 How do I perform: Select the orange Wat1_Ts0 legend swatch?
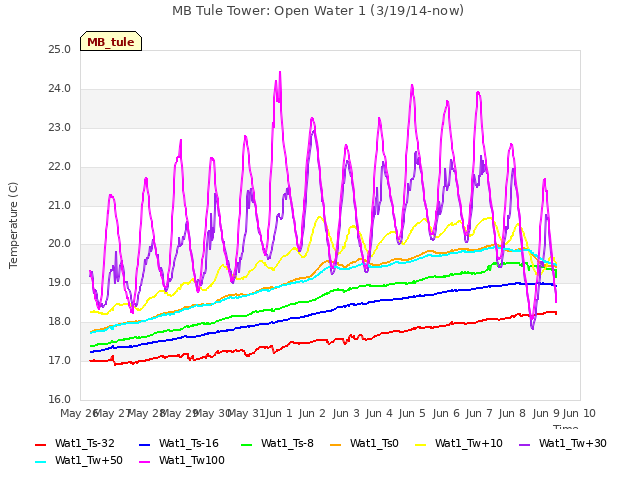[336, 444]
